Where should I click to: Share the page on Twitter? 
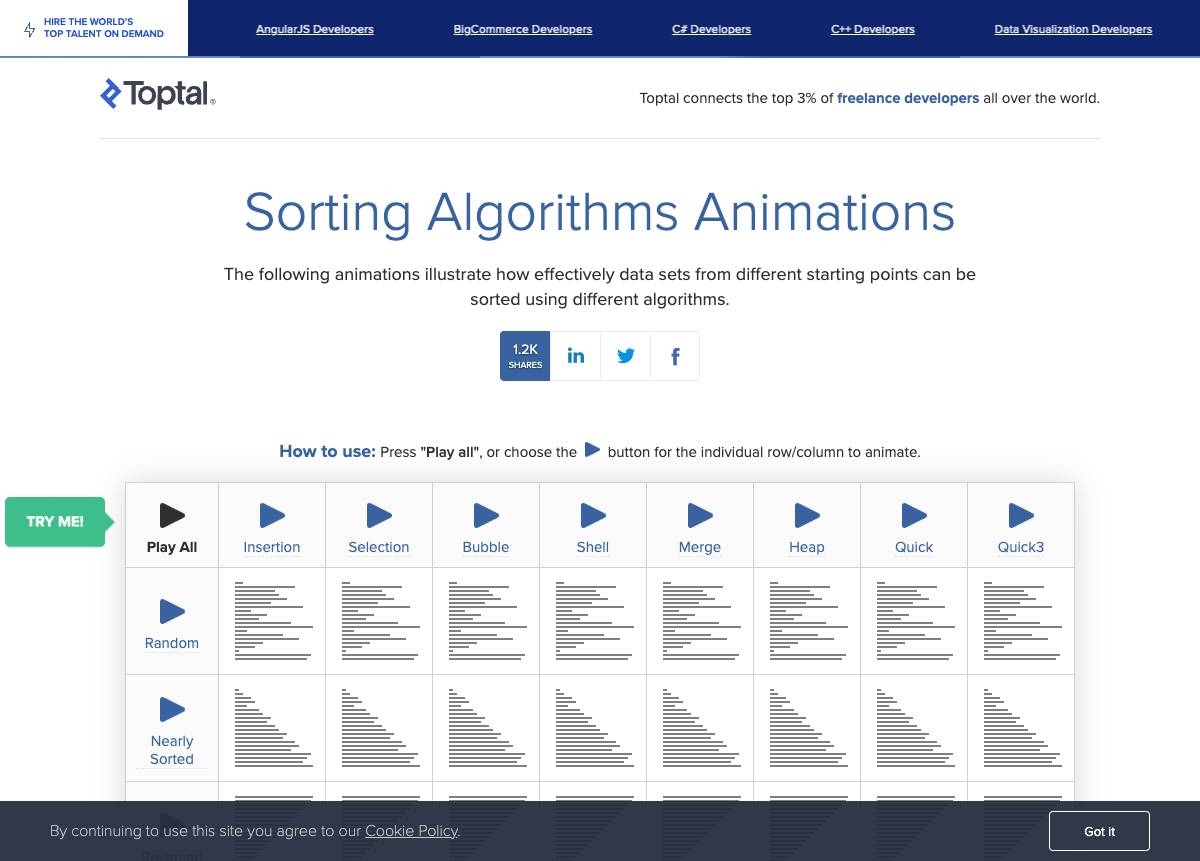[626, 356]
